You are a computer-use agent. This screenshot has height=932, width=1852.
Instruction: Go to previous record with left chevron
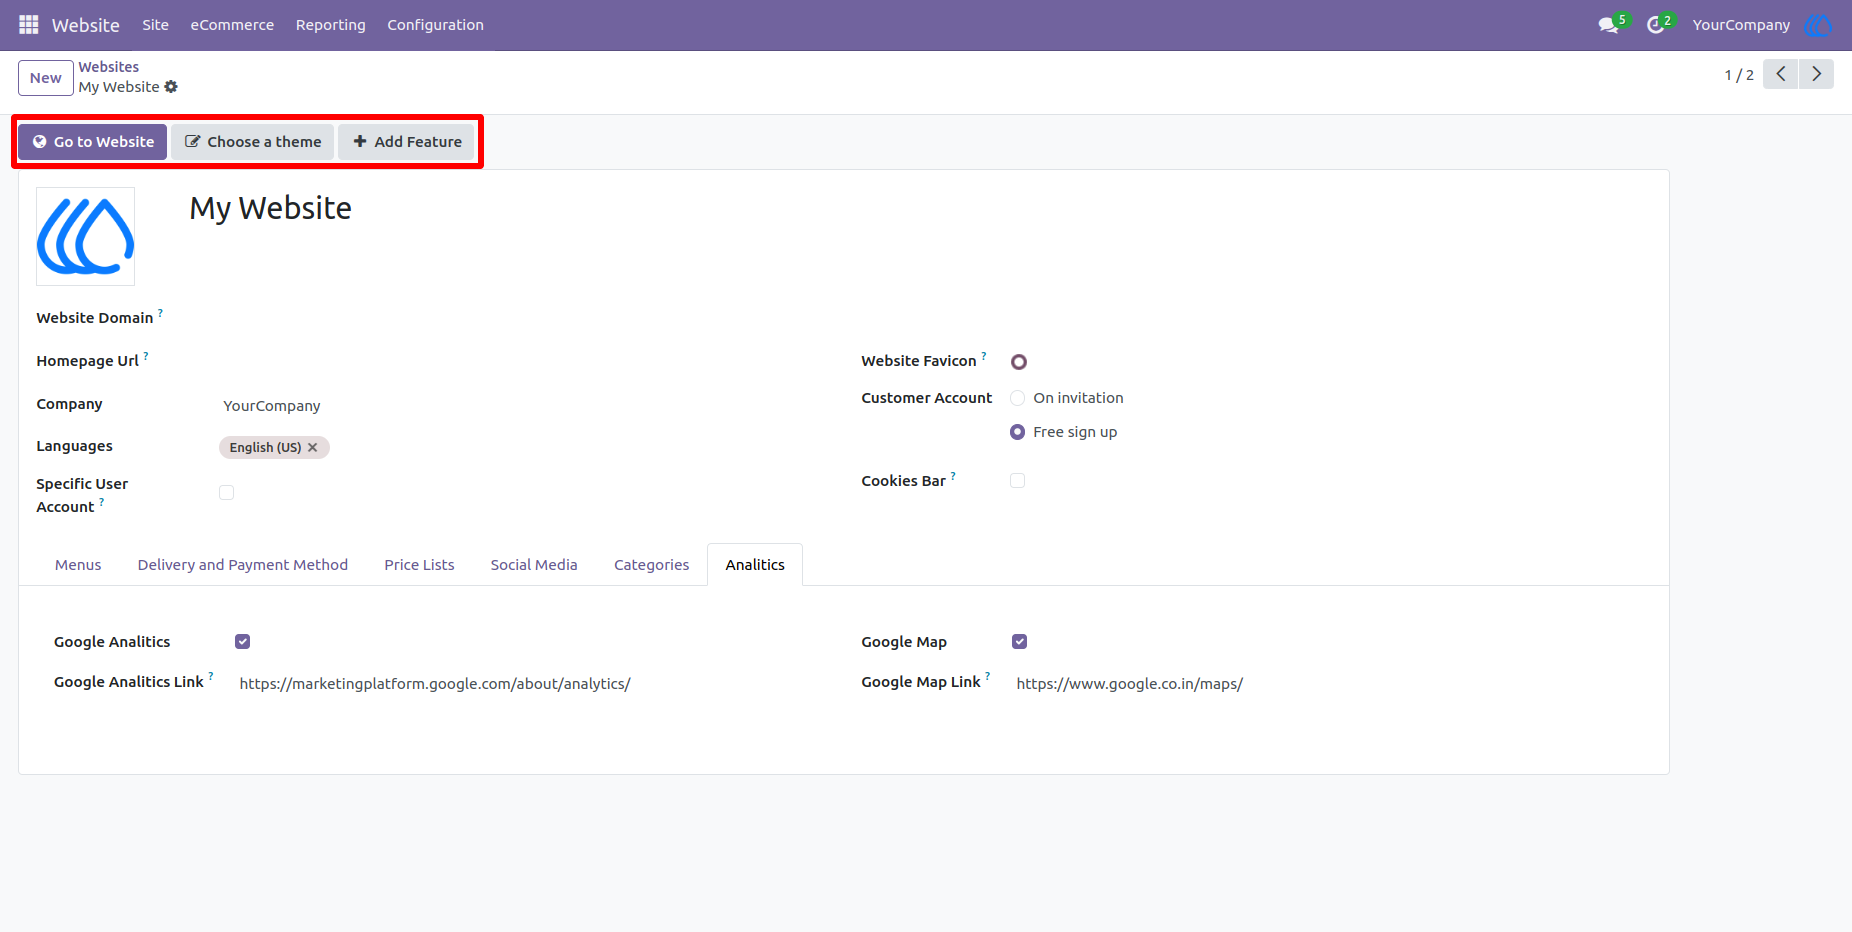pos(1780,74)
